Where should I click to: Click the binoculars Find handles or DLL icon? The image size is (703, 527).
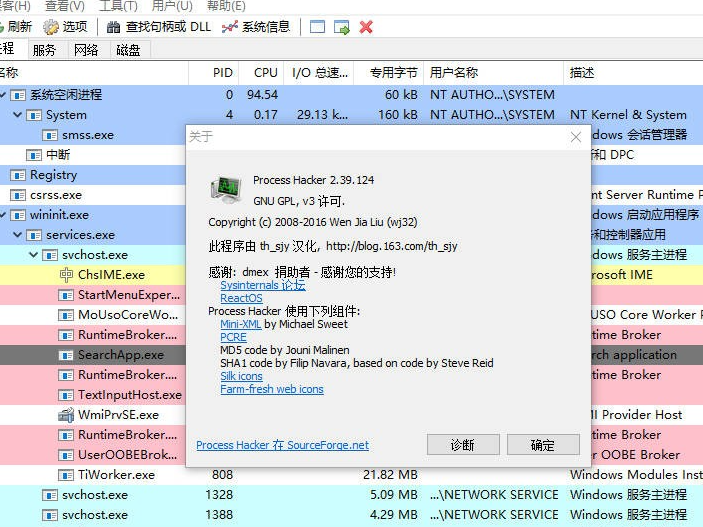112,27
